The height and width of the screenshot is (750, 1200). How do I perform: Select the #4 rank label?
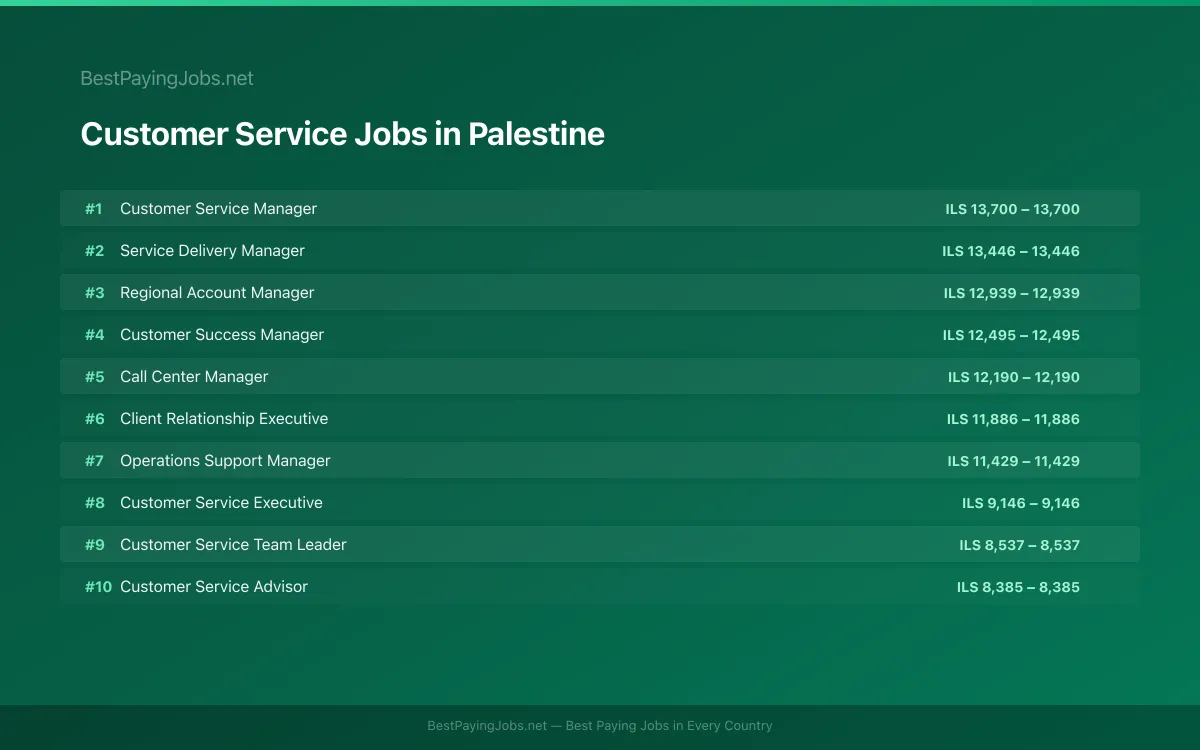94,335
